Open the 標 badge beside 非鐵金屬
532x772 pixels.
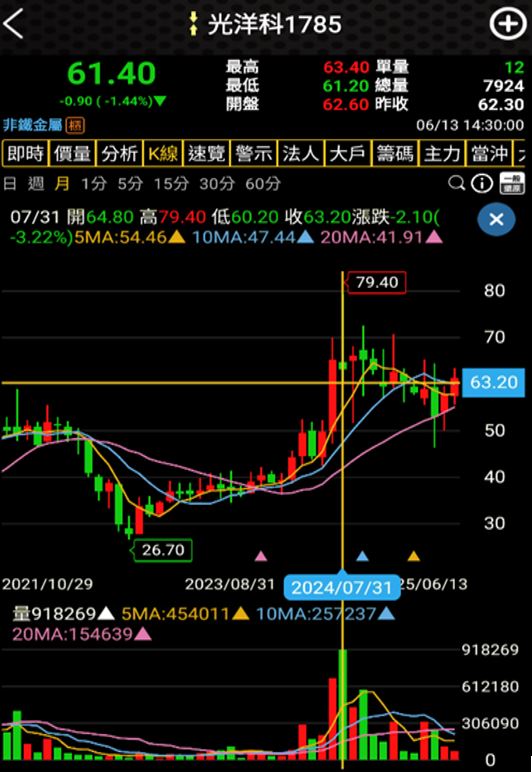(75, 125)
